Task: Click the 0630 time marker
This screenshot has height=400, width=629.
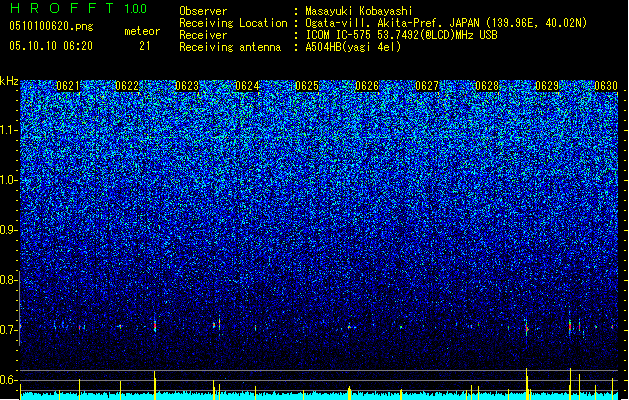Action: pos(606,86)
